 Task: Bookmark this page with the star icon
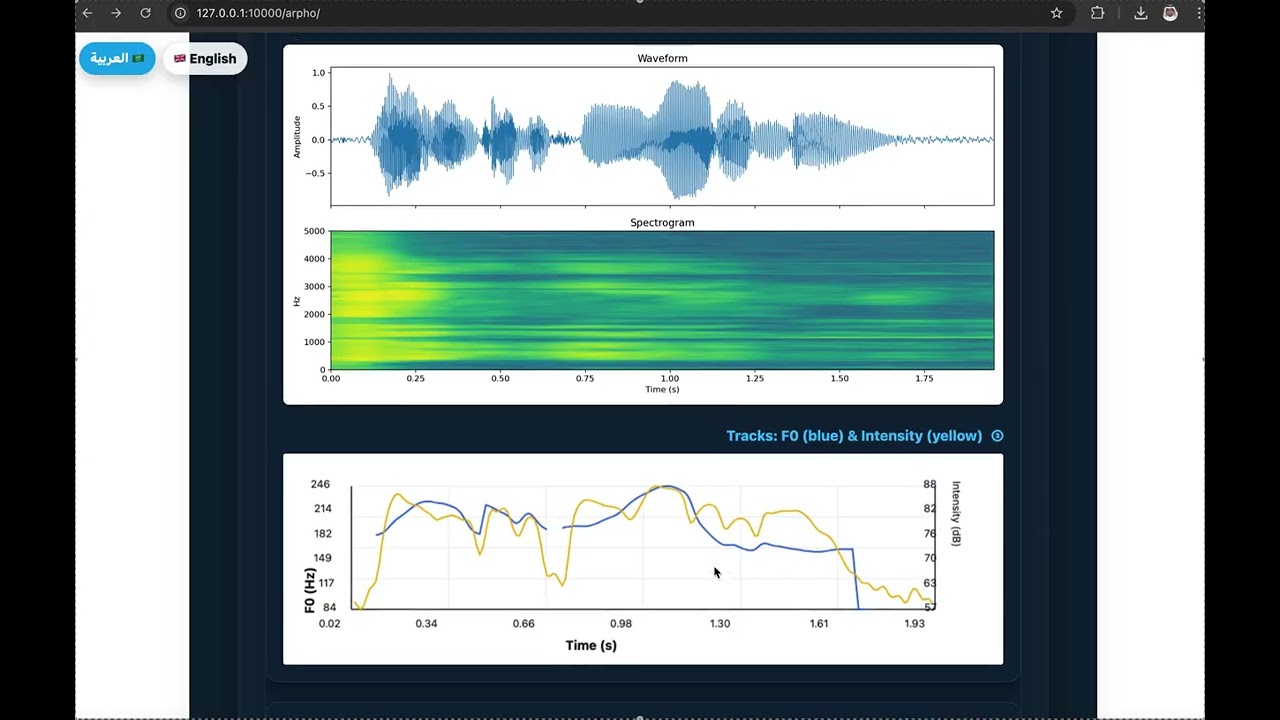(1056, 13)
